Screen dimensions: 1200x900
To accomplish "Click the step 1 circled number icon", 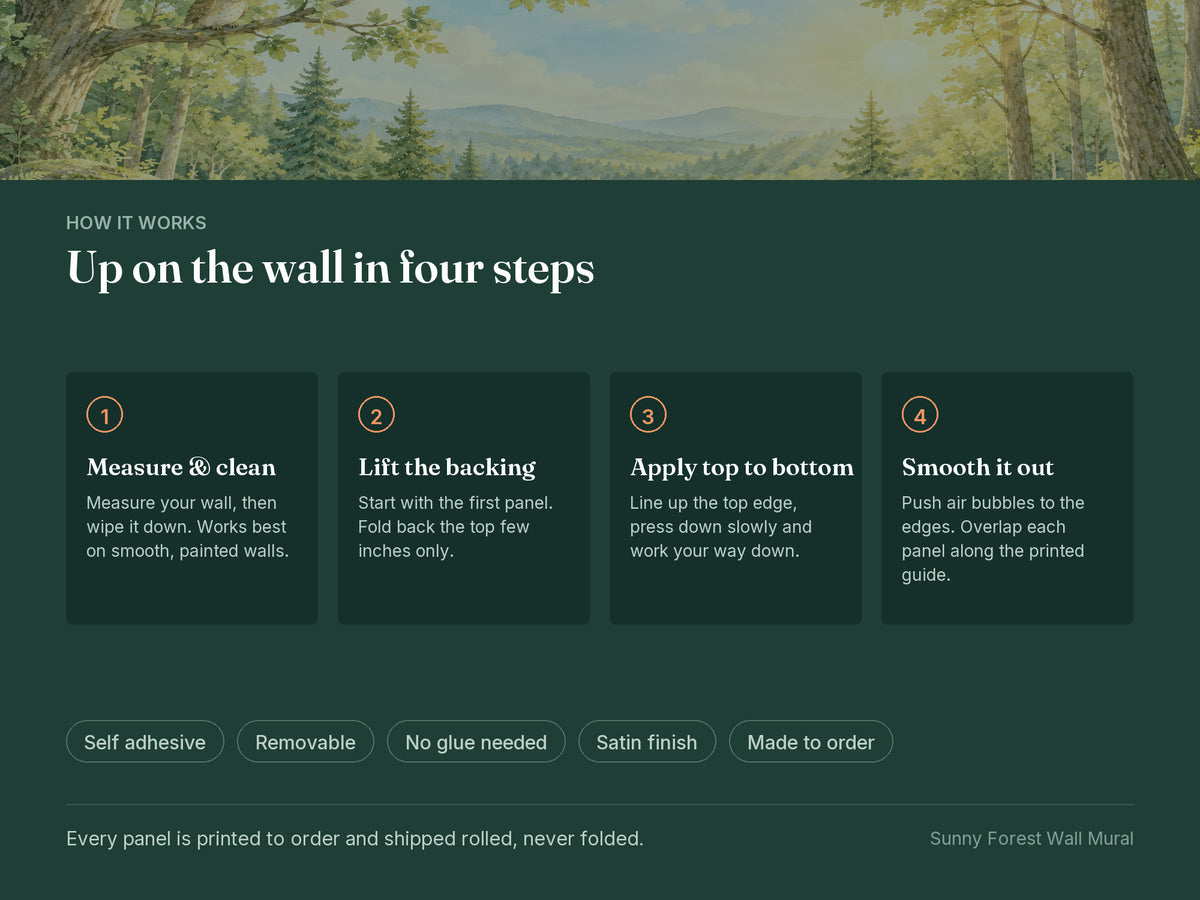I will (x=105, y=415).
